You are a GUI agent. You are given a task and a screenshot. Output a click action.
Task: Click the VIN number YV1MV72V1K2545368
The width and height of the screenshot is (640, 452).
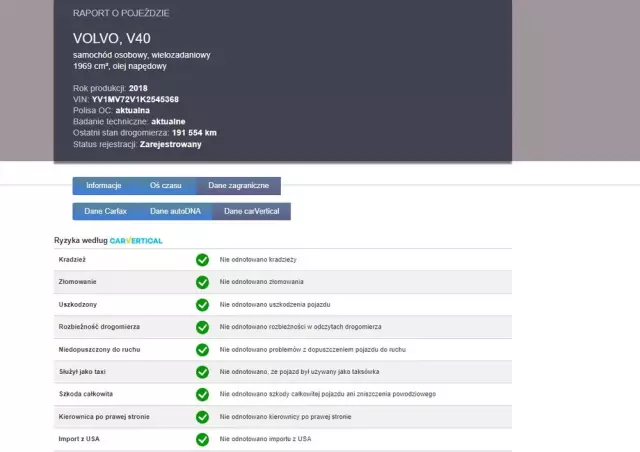pos(135,100)
